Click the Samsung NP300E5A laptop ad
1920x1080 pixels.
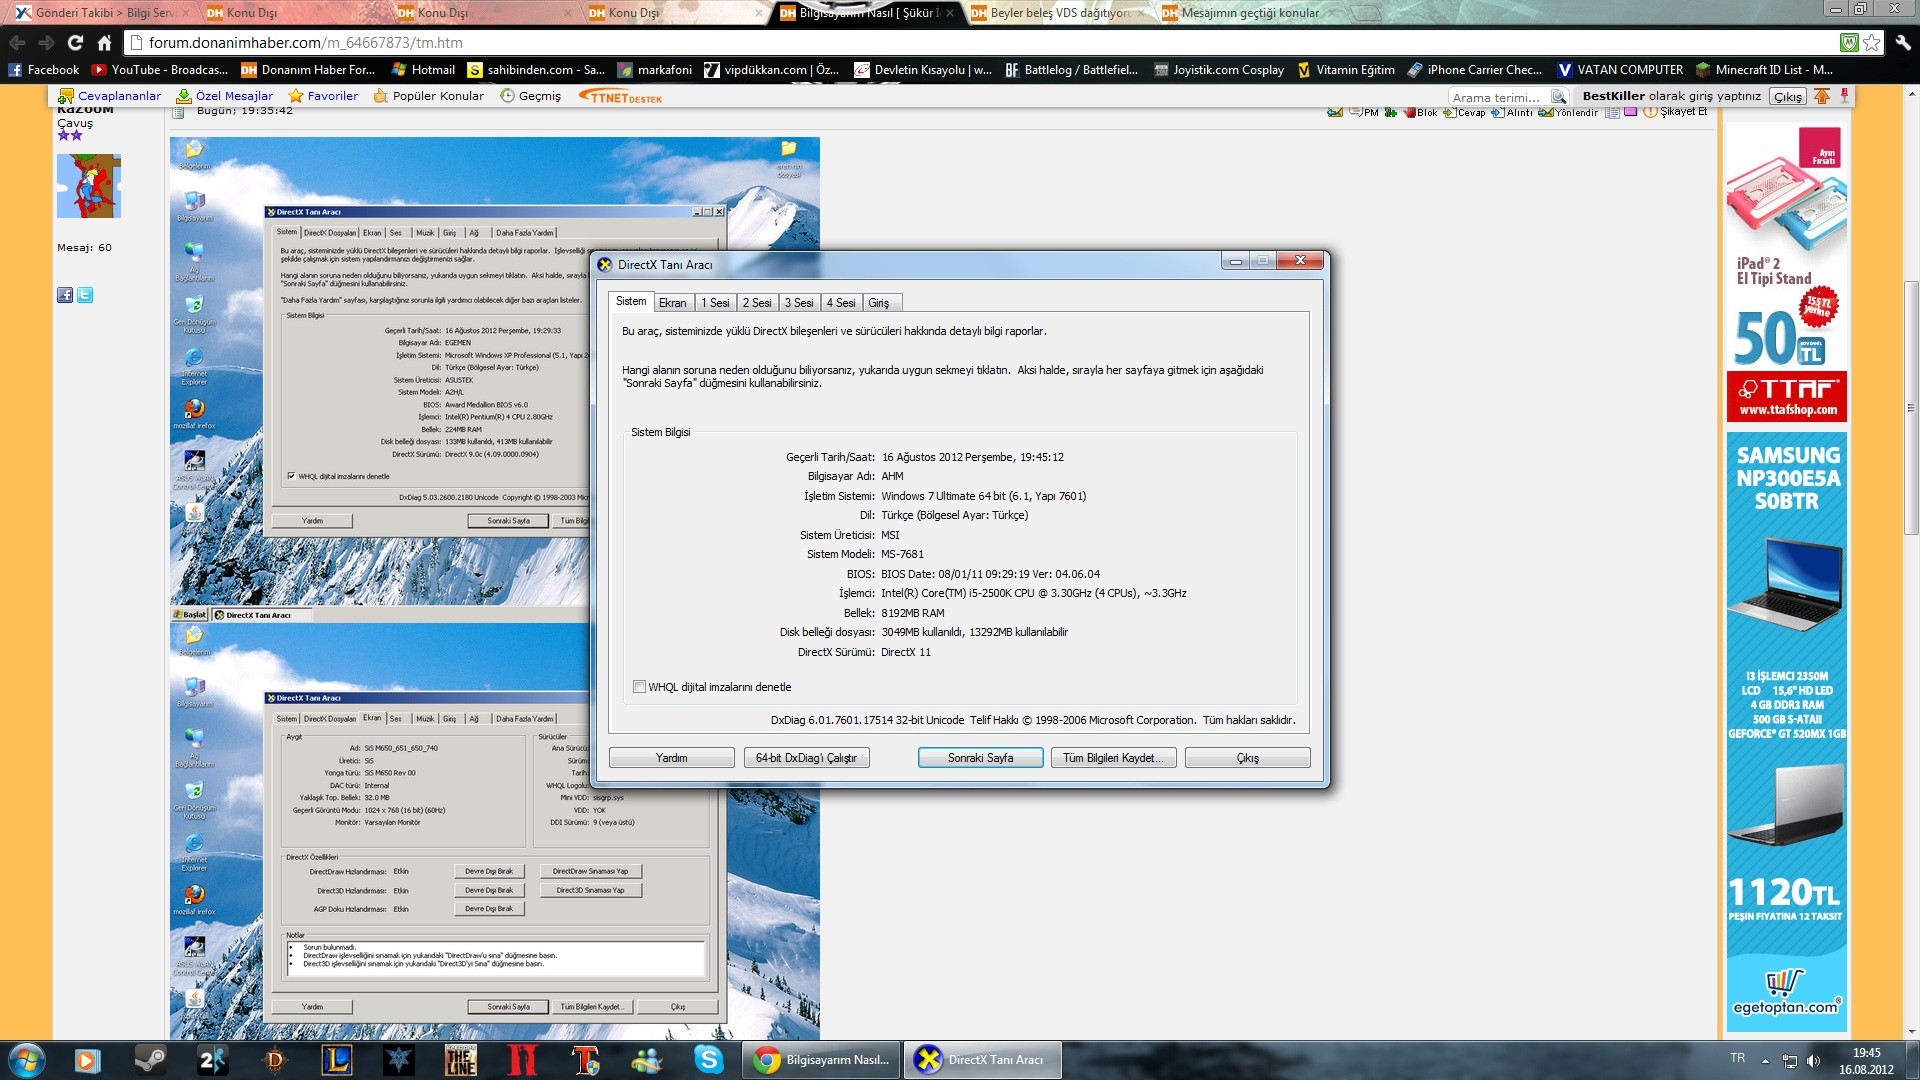click(1786, 731)
